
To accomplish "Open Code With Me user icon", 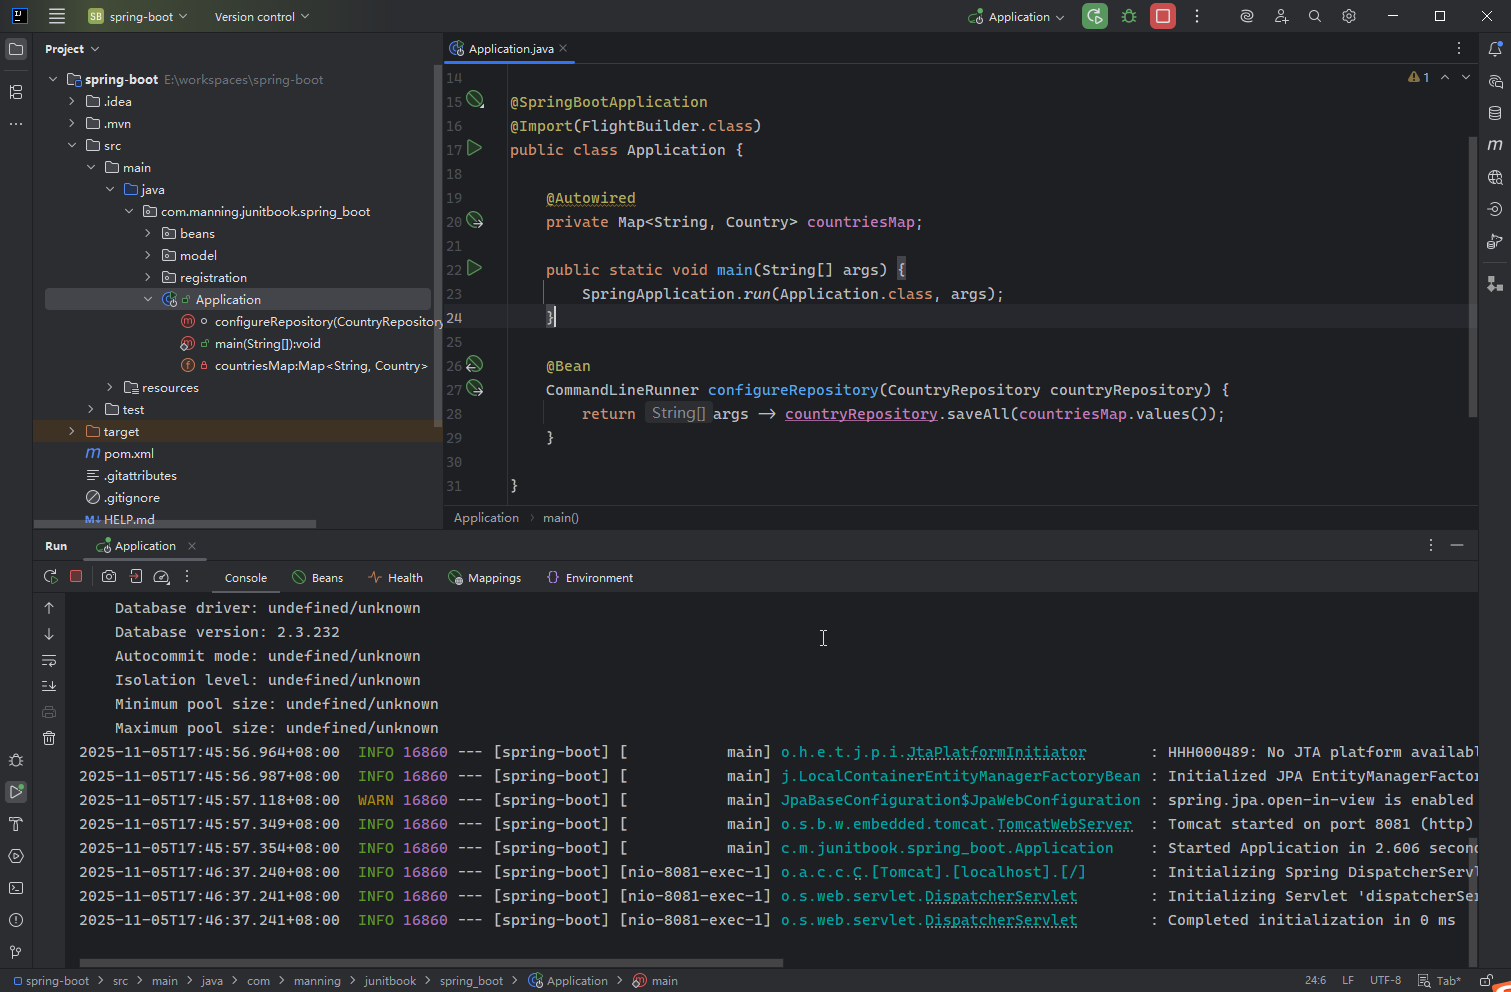I will (x=1281, y=16).
